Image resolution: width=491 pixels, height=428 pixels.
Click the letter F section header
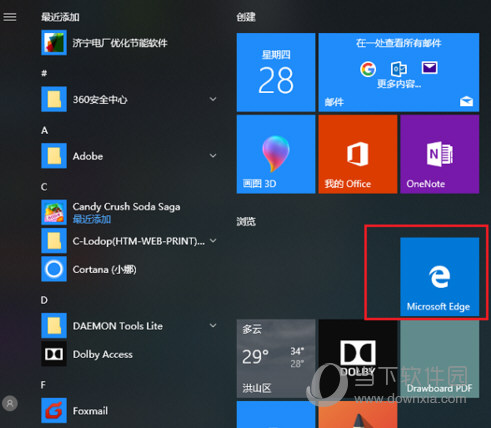(43, 385)
